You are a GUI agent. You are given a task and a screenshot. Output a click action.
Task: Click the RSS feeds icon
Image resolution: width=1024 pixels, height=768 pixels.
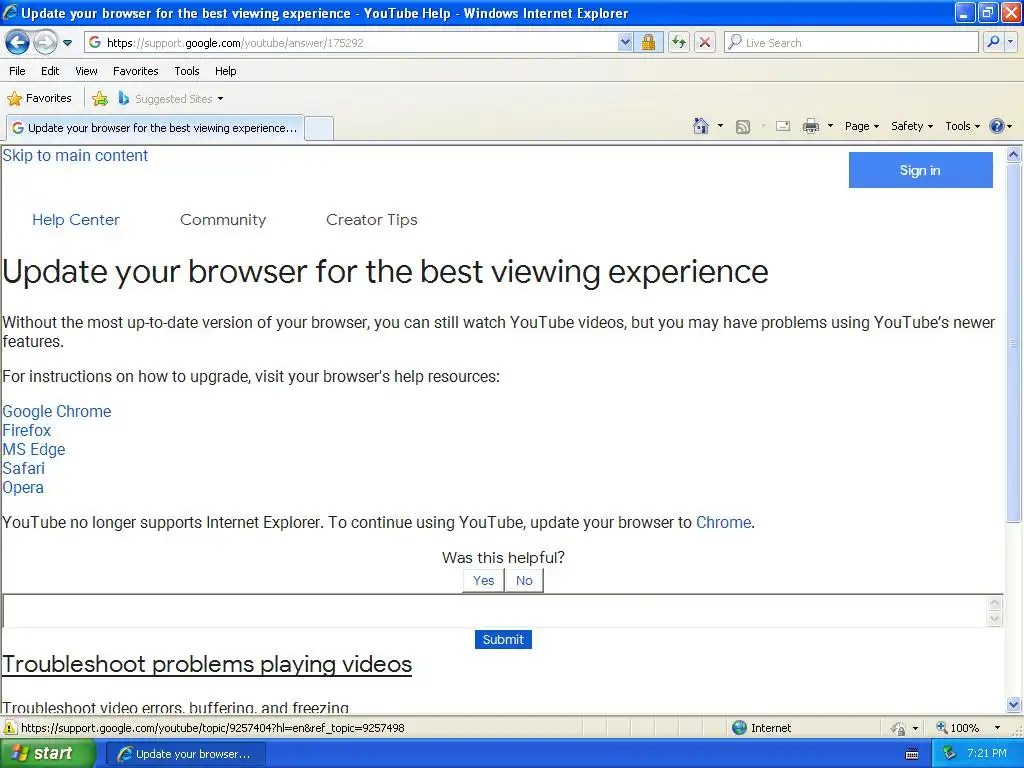pos(743,127)
